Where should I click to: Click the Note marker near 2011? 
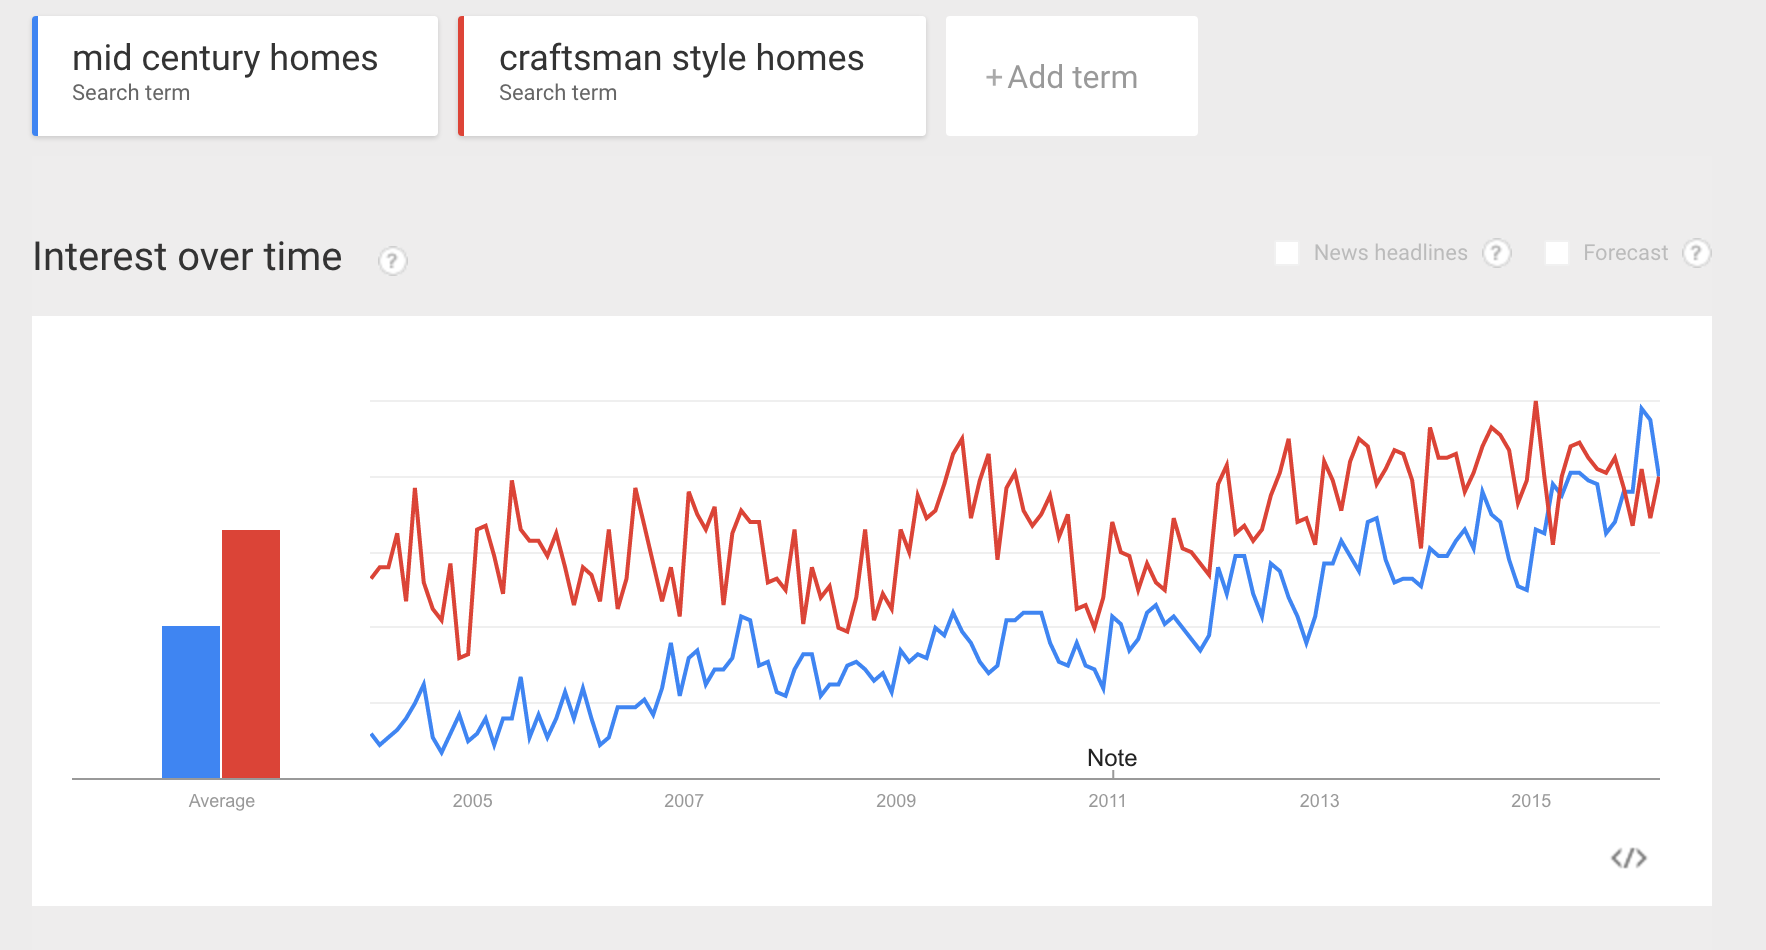(x=1112, y=758)
